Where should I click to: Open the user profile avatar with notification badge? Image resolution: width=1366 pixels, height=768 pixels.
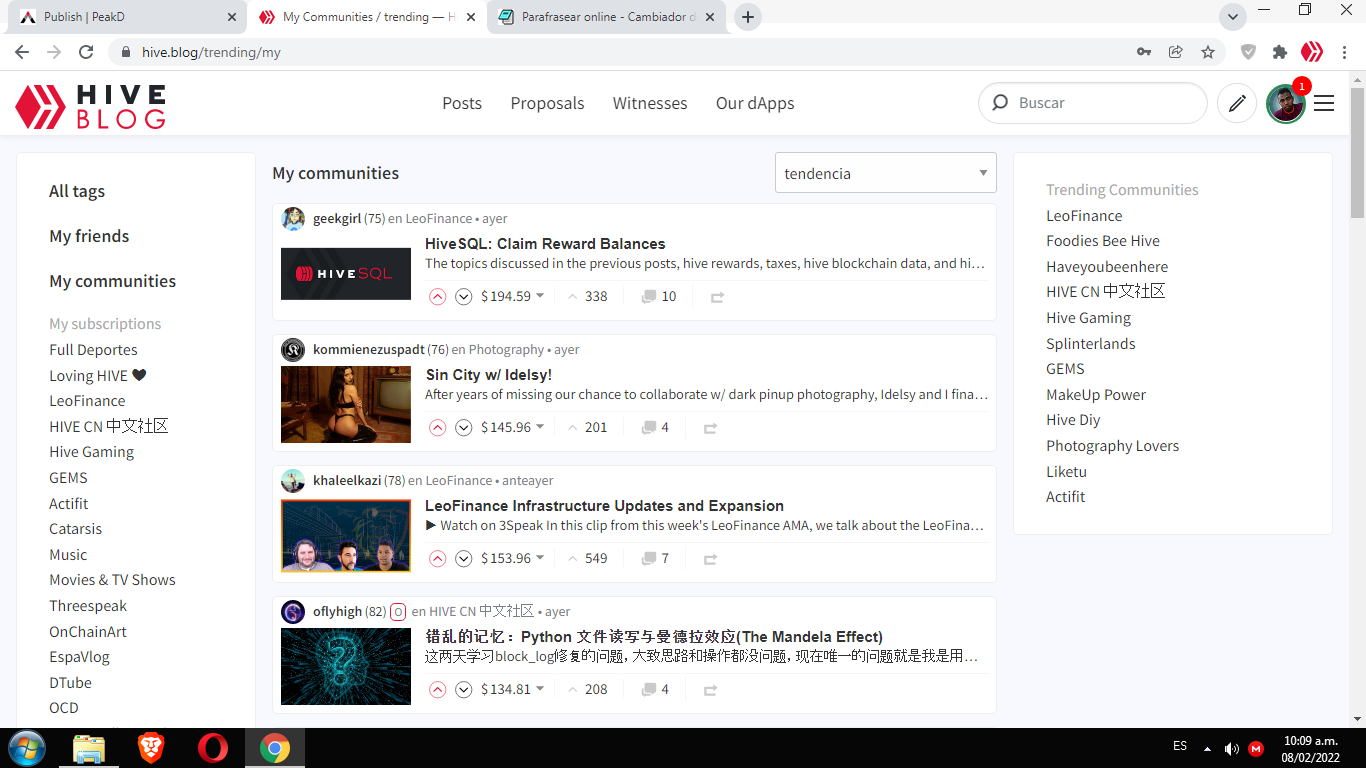click(1286, 103)
